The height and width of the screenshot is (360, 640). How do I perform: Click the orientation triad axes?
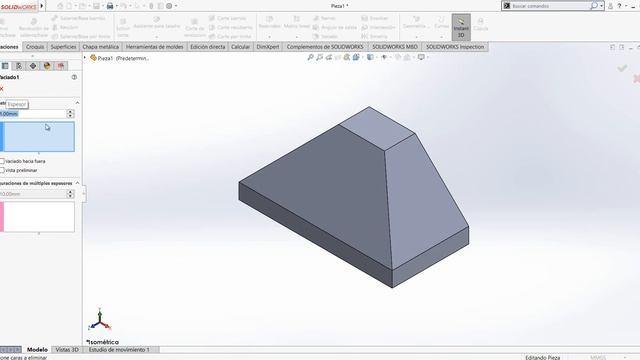click(100, 320)
